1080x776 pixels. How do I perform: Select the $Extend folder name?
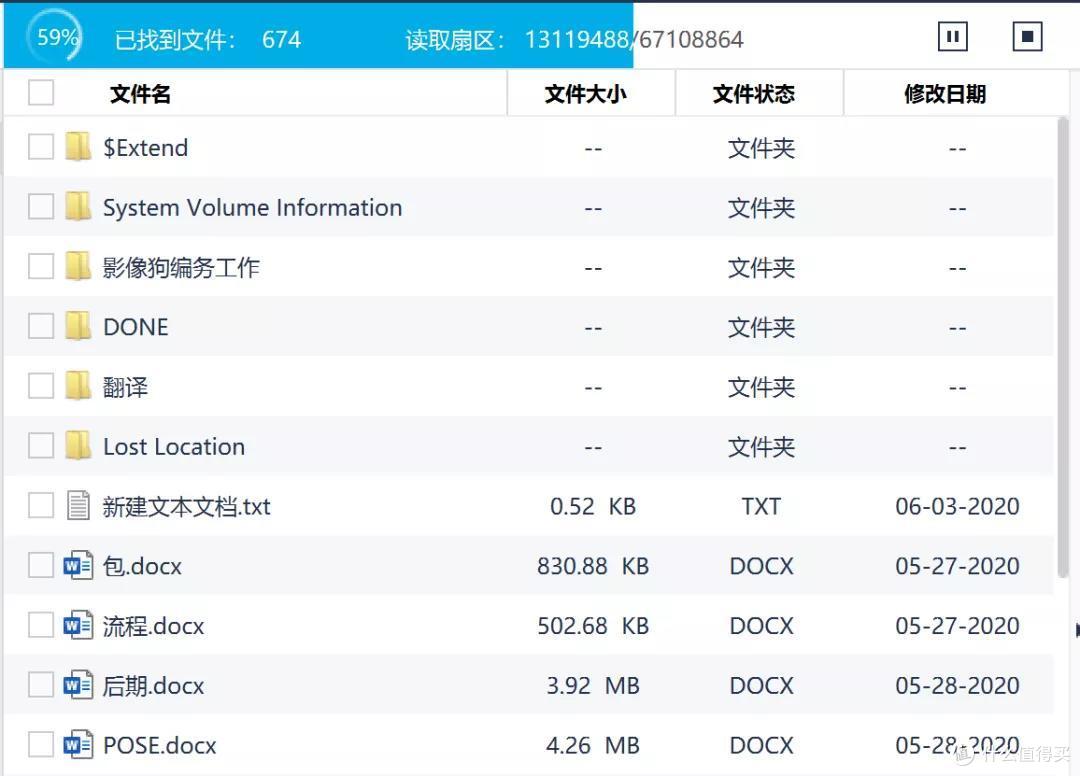tap(145, 147)
